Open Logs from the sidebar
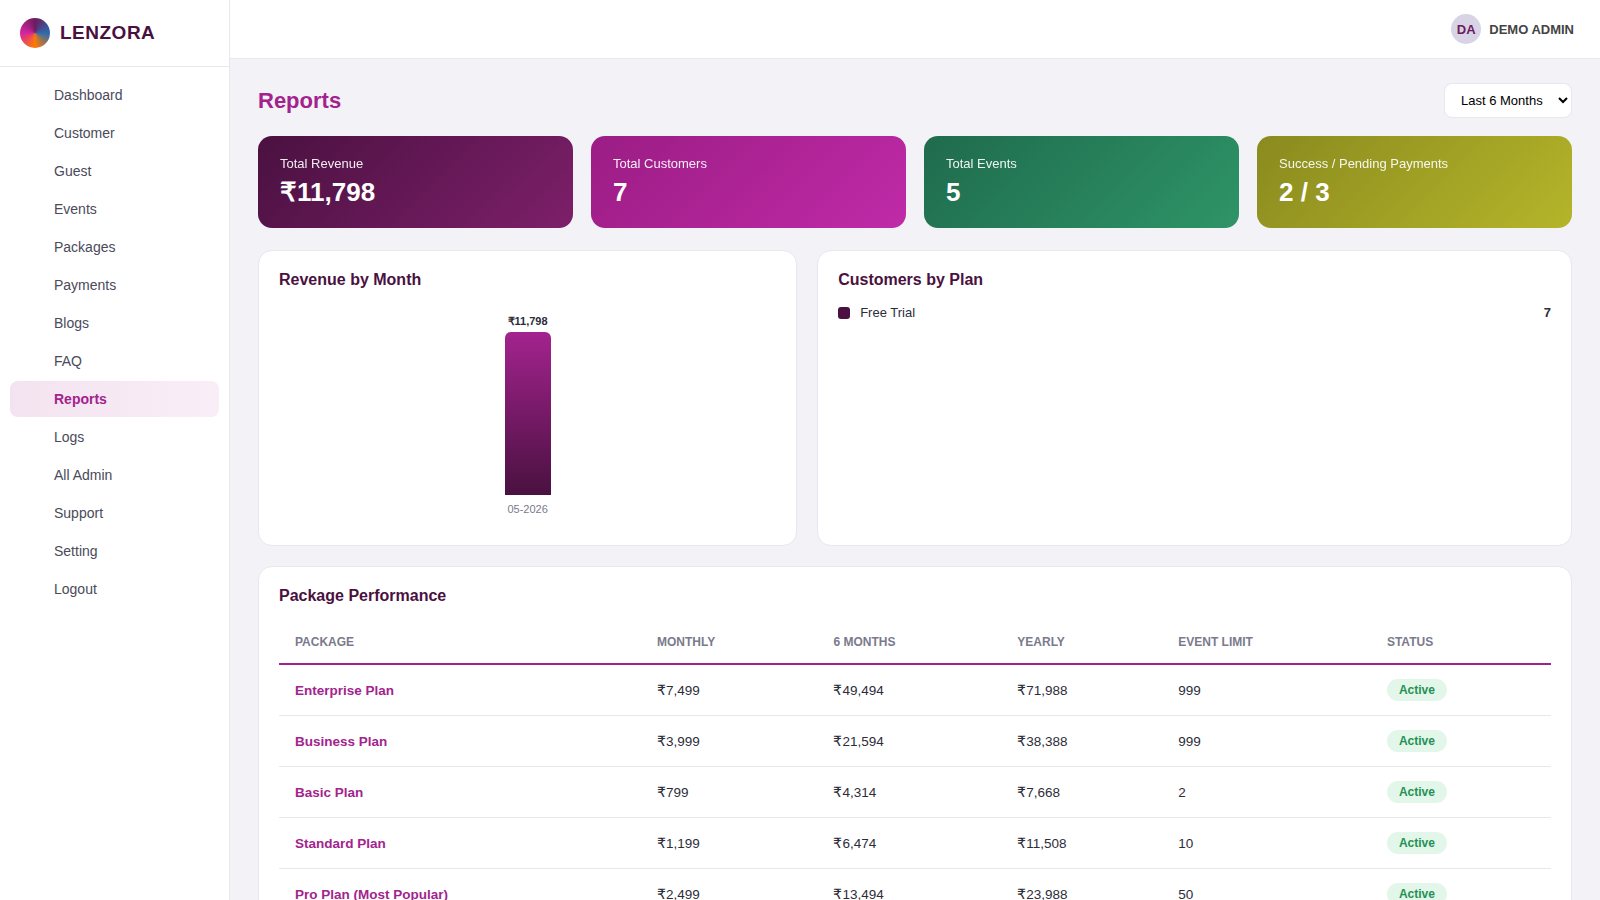 click(114, 437)
